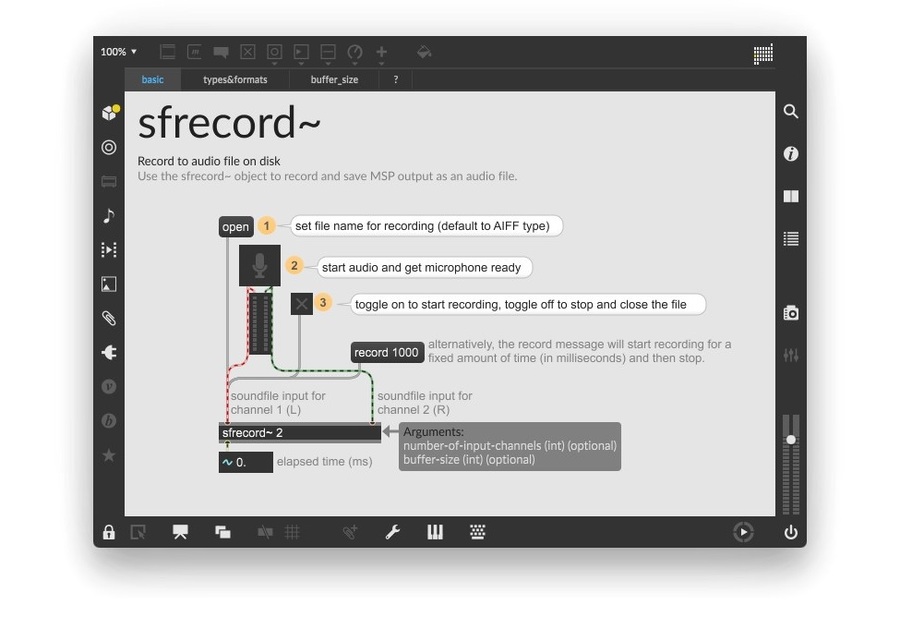Open the inspector info icon
The width and height of the screenshot is (900, 617).
click(x=791, y=154)
